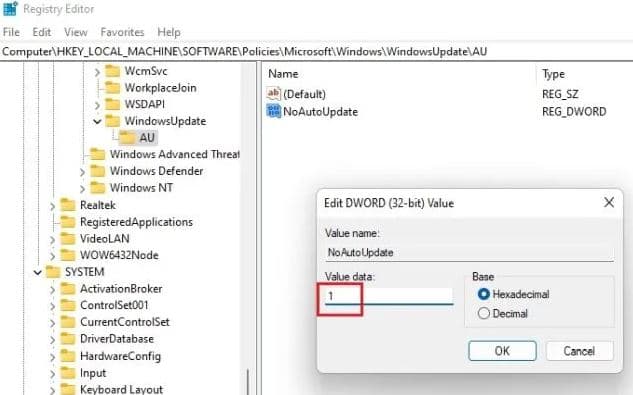Expand the WSDAPI key
The image size is (633, 395).
(97, 105)
